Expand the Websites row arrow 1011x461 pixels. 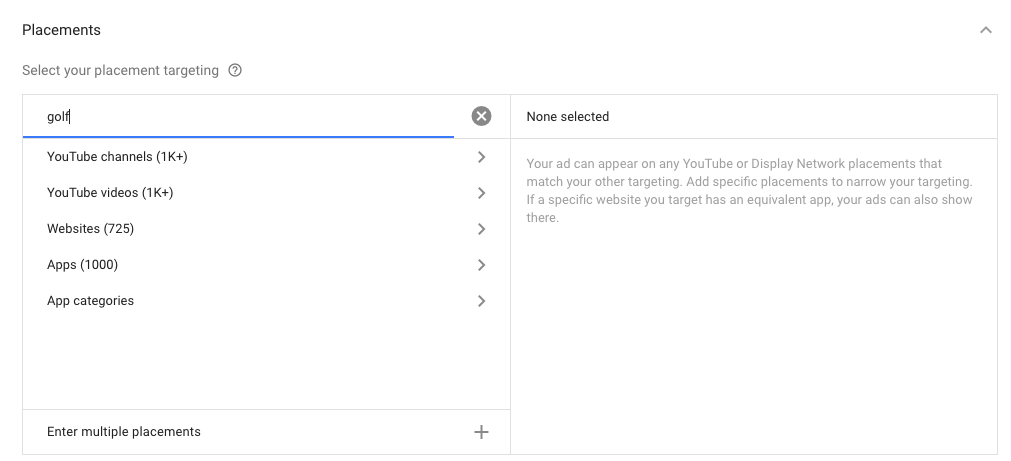tap(481, 229)
